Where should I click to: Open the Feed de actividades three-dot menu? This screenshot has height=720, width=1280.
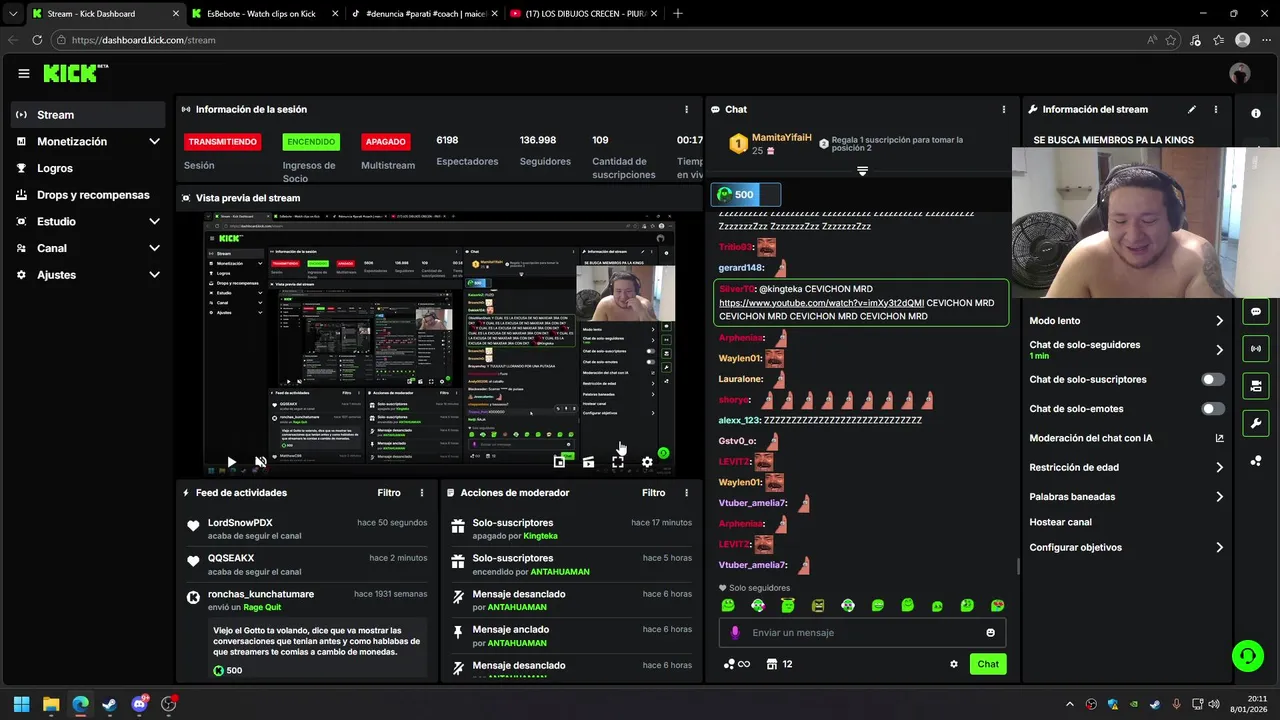pyautogui.click(x=422, y=493)
